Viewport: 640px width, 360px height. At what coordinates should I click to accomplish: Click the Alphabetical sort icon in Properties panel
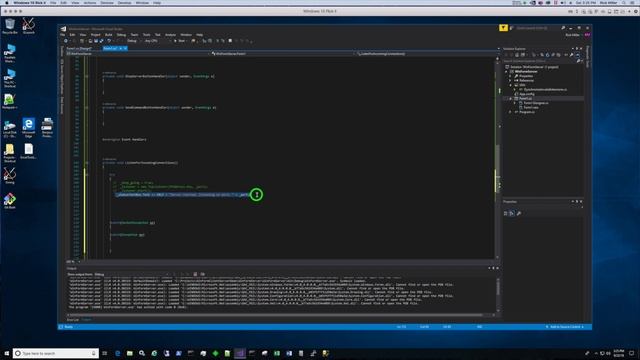pos(512,213)
